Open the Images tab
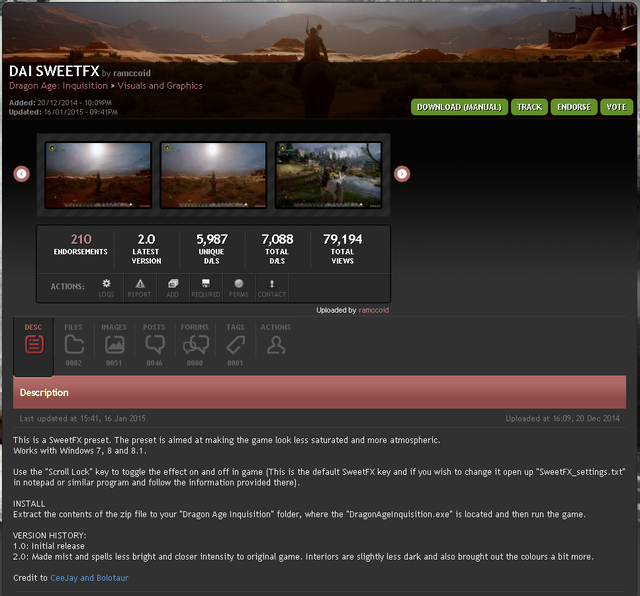 coord(114,345)
